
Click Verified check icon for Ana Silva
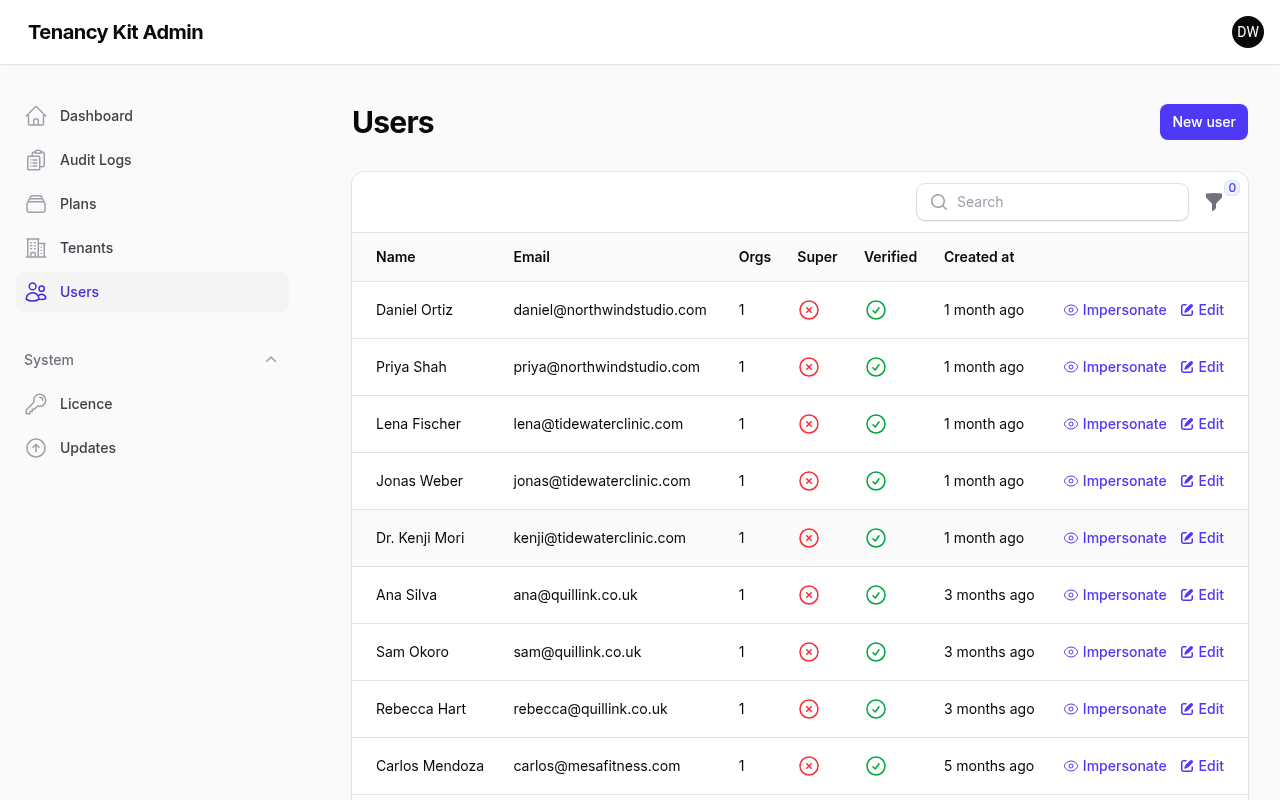pos(876,595)
